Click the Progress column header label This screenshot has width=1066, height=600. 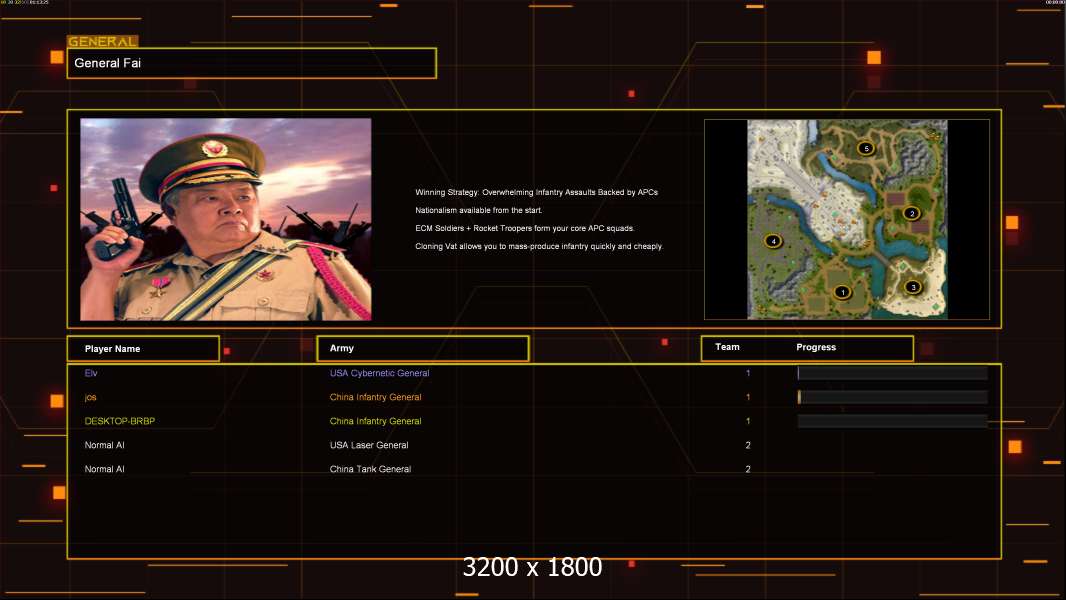point(816,347)
